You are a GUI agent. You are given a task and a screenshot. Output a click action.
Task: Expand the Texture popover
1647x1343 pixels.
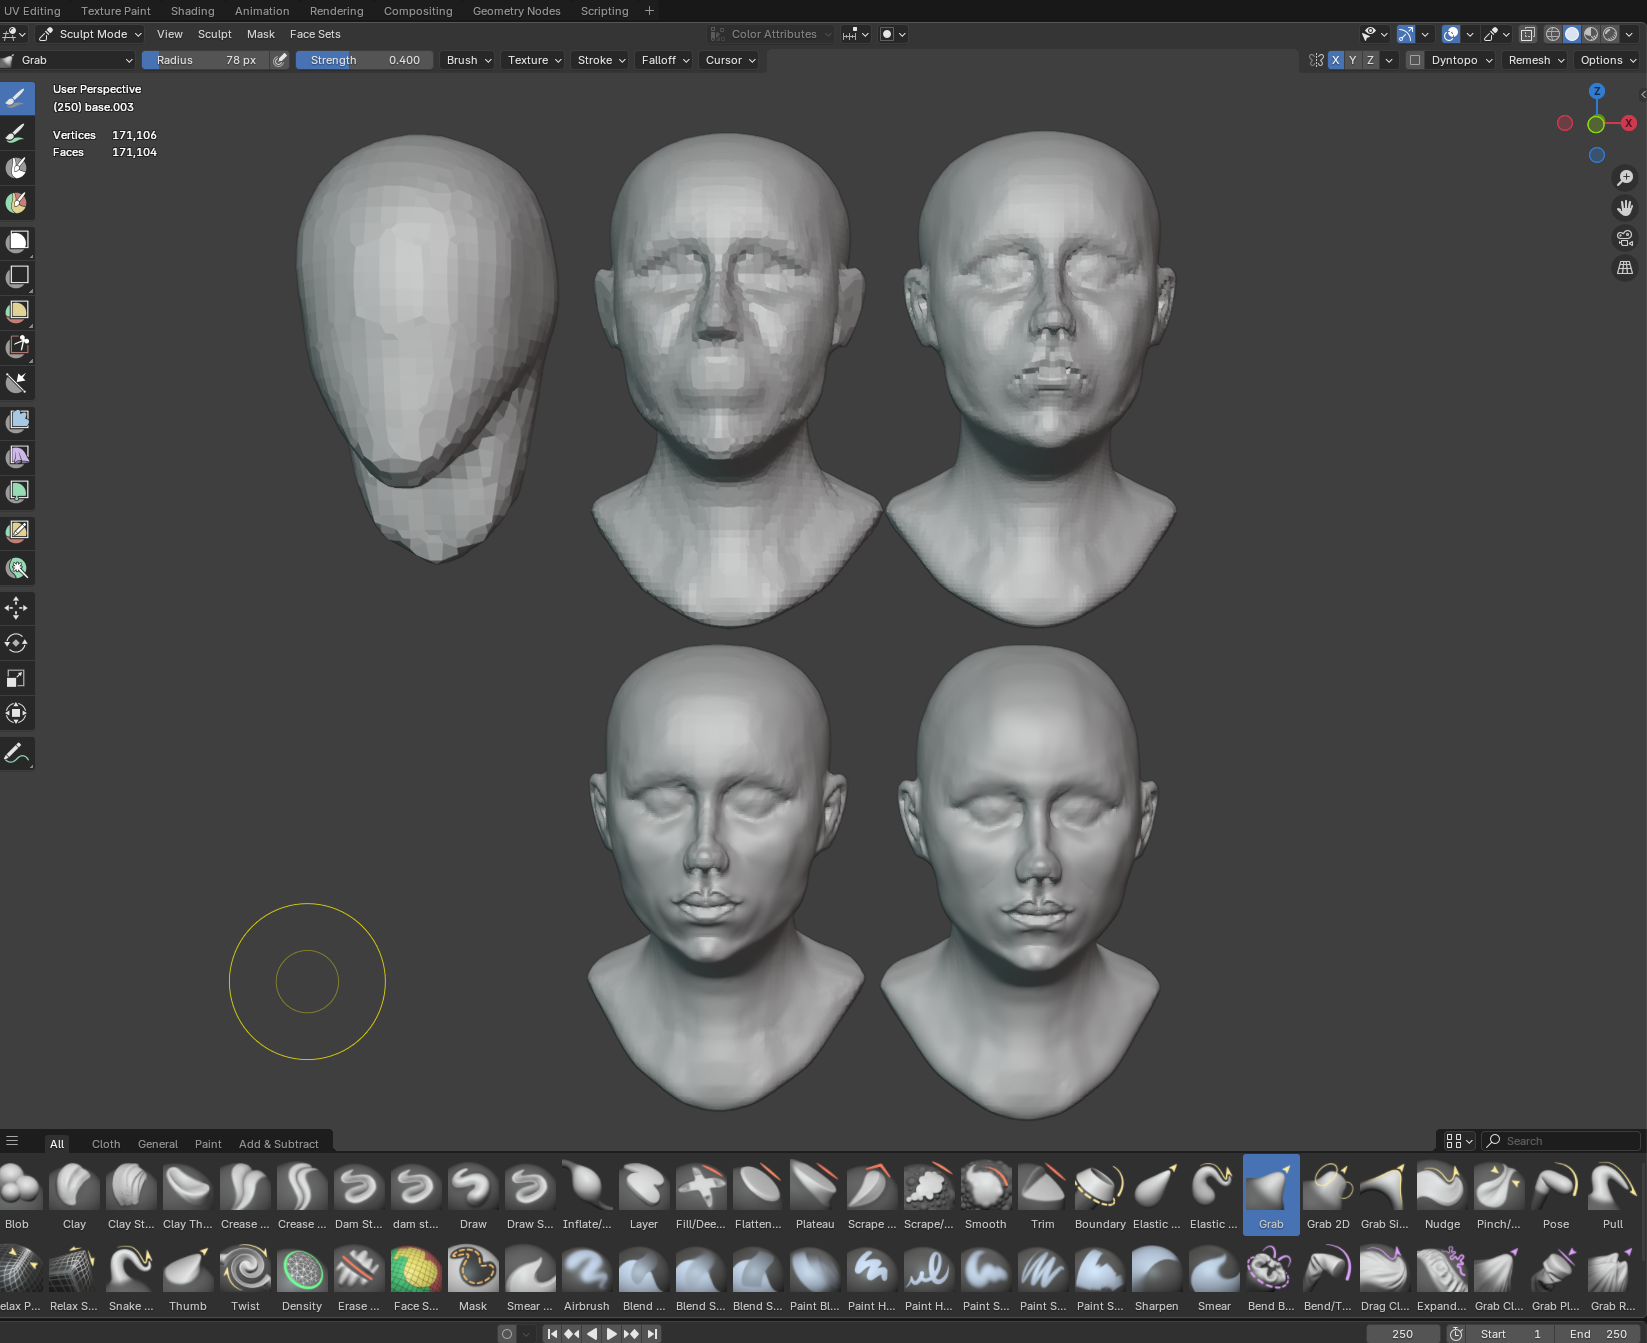(x=534, y=60)
